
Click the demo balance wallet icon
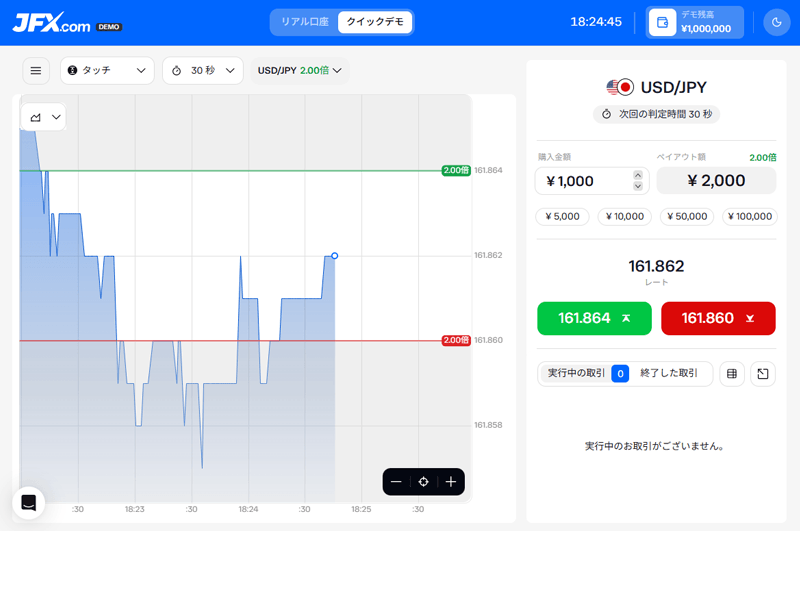pos(662,22)
